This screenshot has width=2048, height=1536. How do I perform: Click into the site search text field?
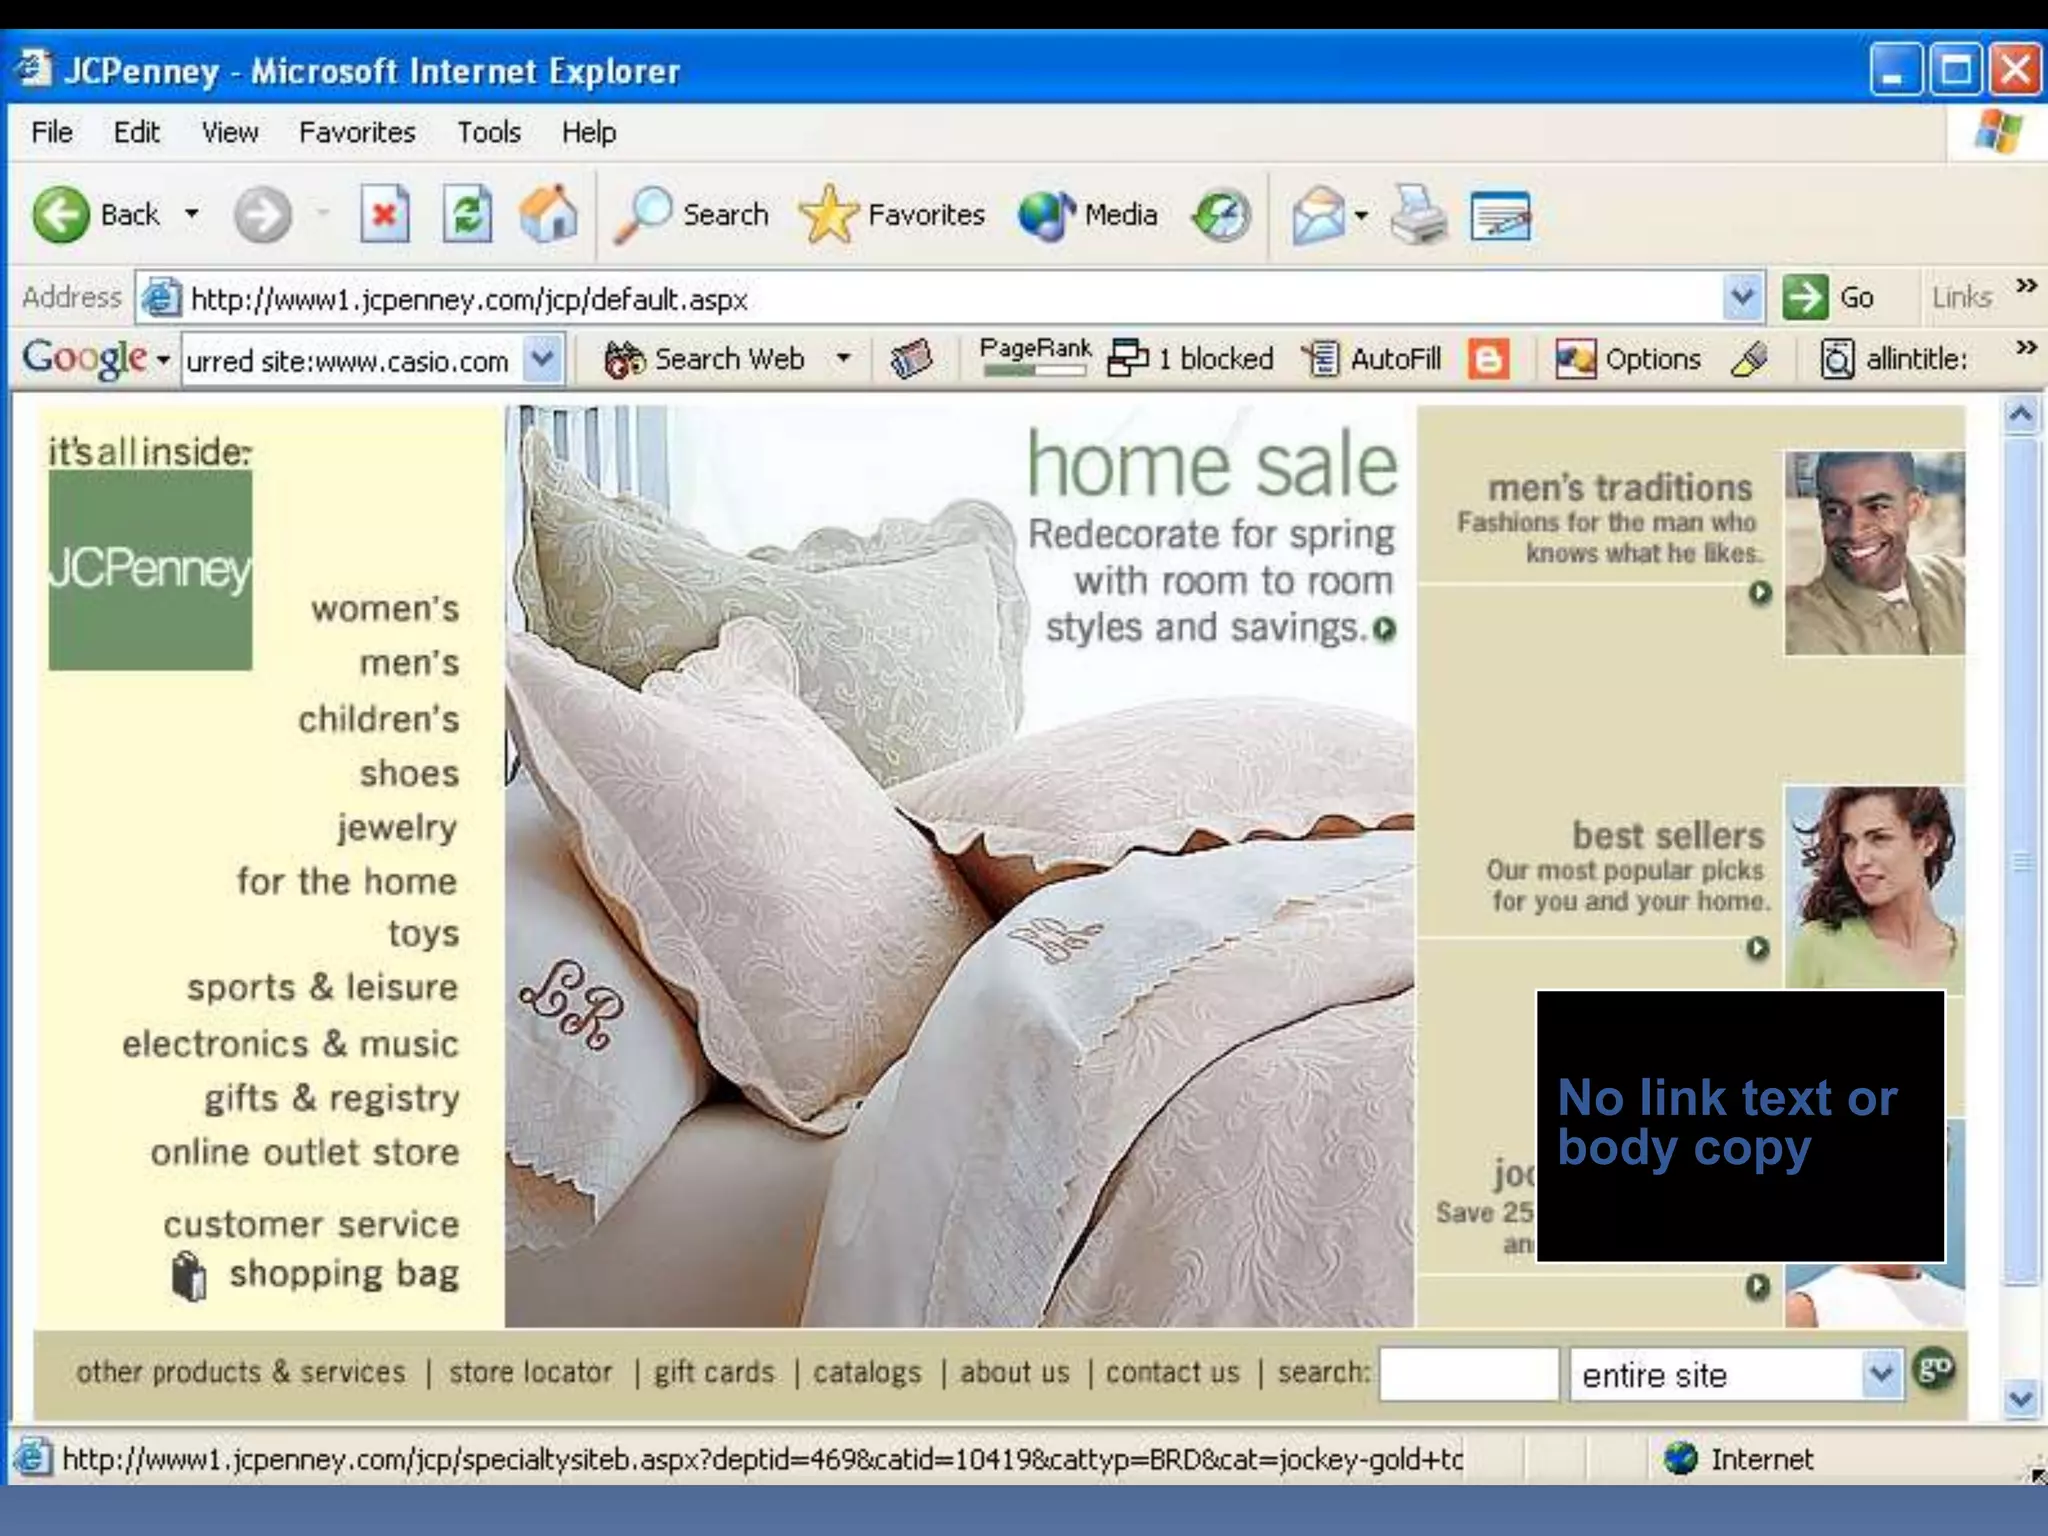point(1468,1374)
